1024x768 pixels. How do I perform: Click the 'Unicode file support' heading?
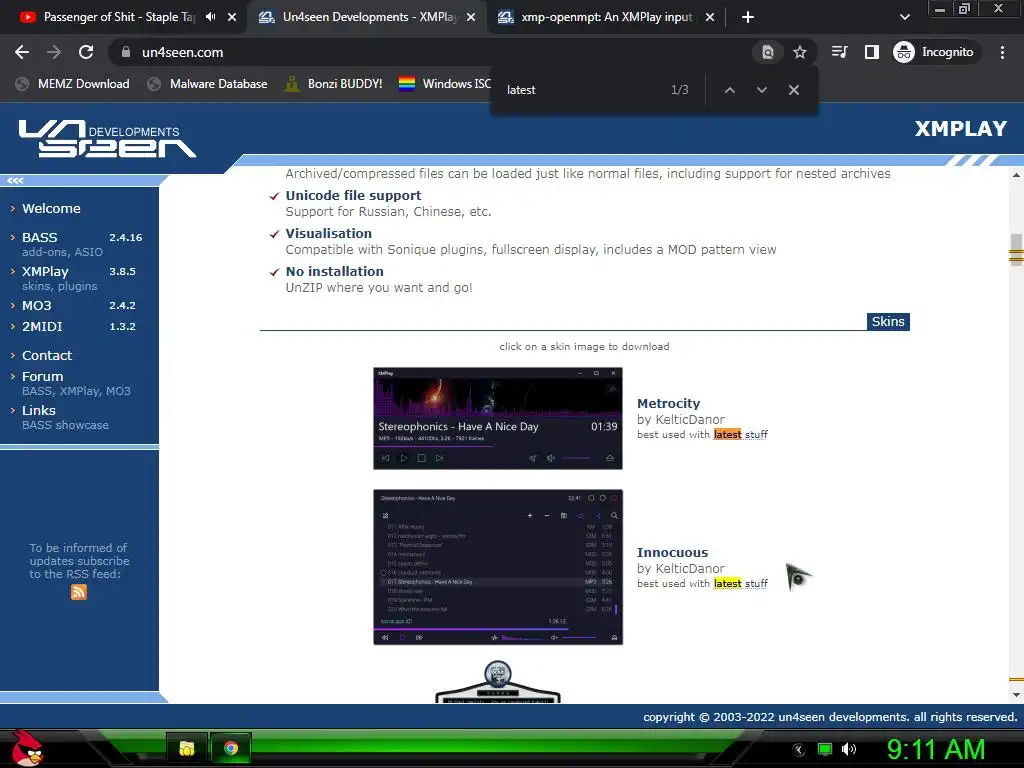coord(353,195)
